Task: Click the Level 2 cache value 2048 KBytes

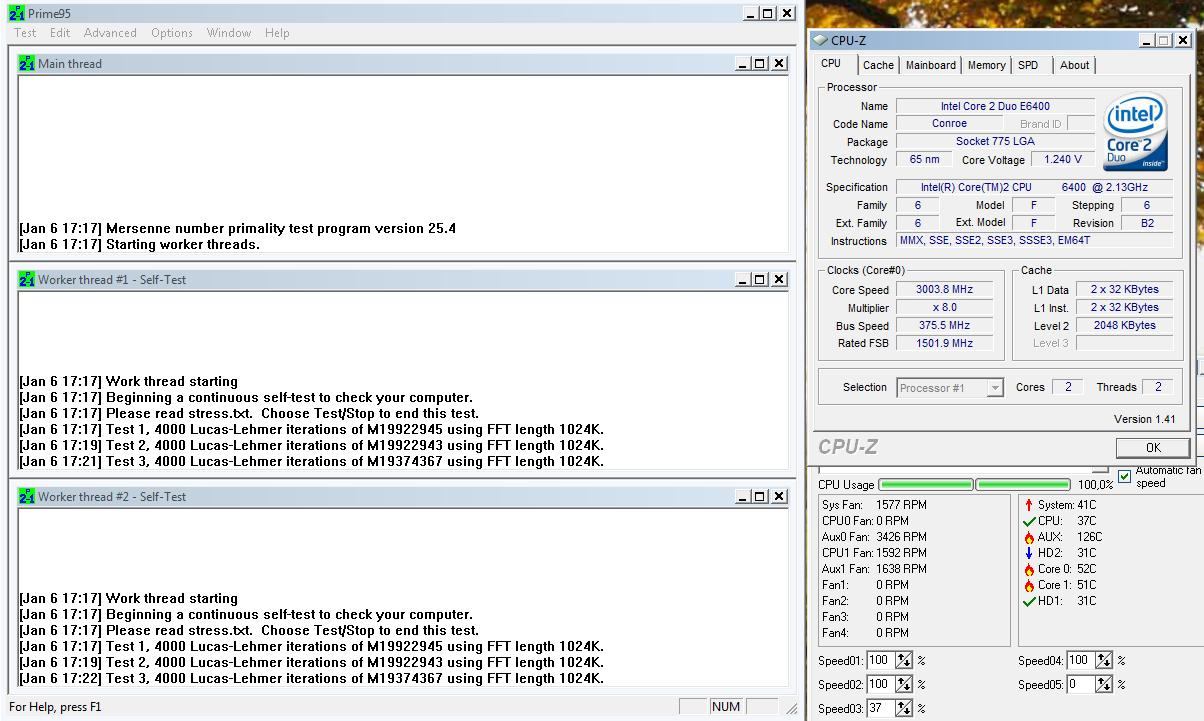Action: point(1125,325)
